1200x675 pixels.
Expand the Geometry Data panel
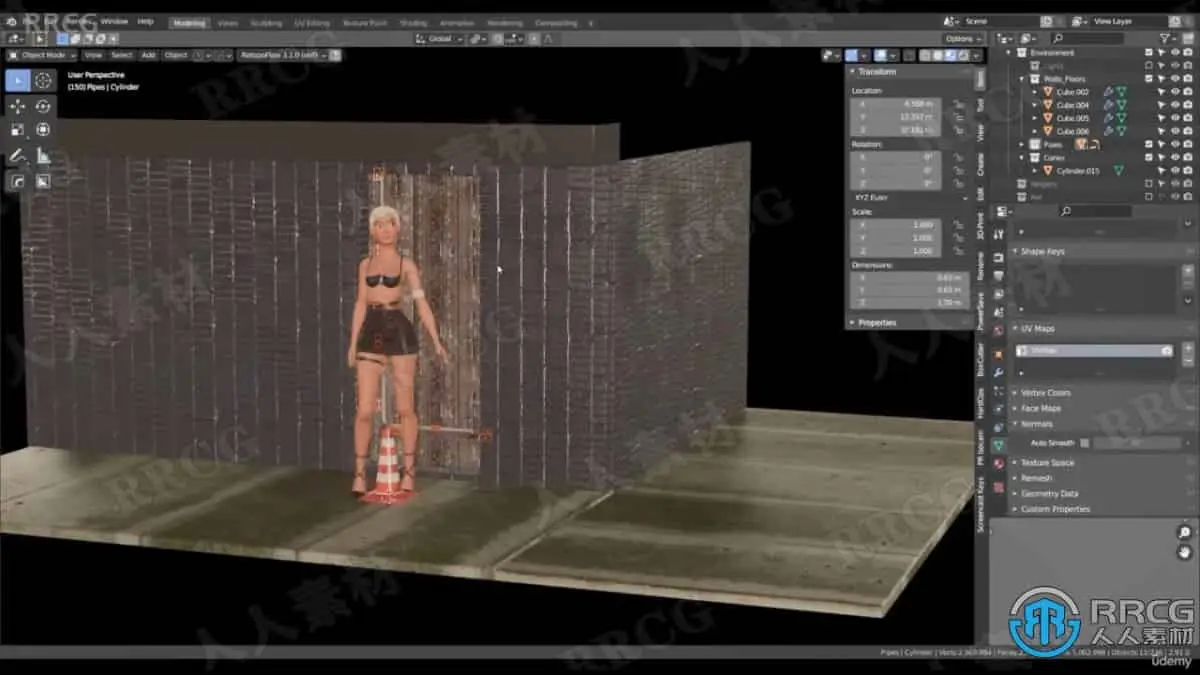point(1016,494)
